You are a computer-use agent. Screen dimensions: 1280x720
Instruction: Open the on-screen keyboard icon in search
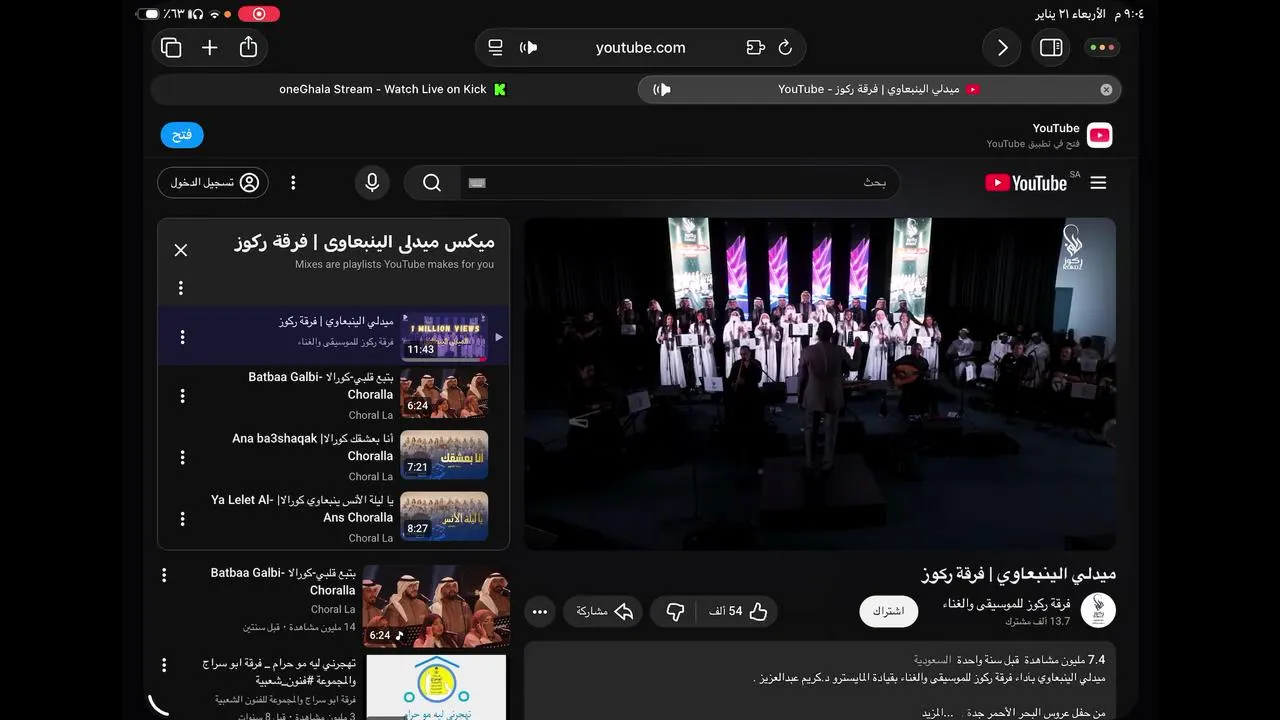[x=477, y=183]
